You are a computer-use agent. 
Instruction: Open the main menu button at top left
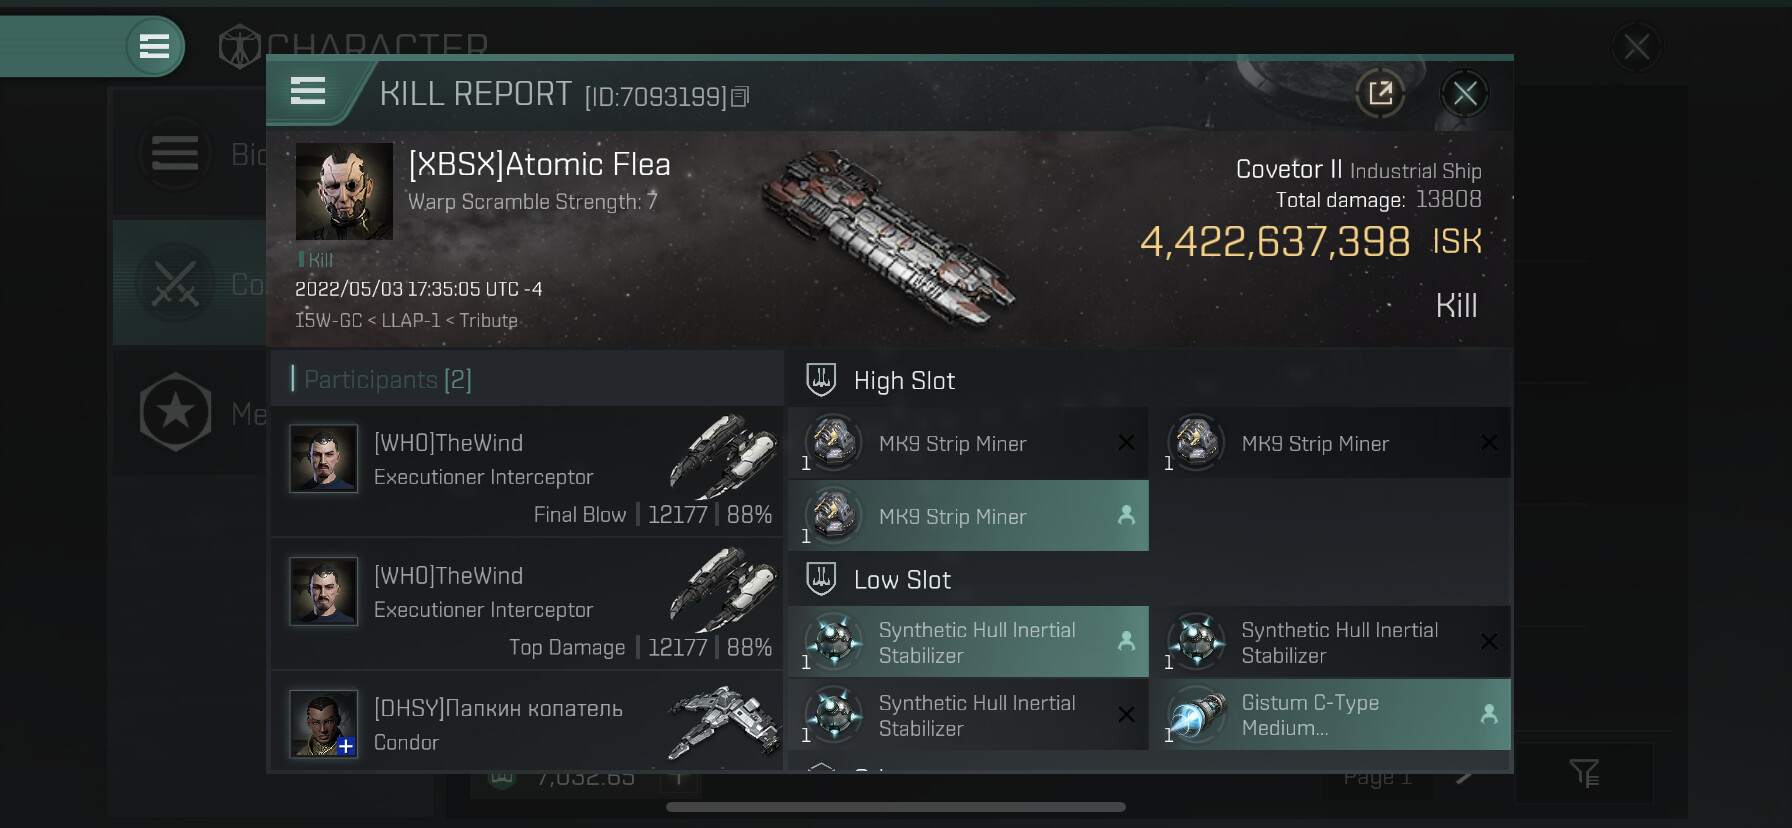pyautogui.click(x=154, y=46)
